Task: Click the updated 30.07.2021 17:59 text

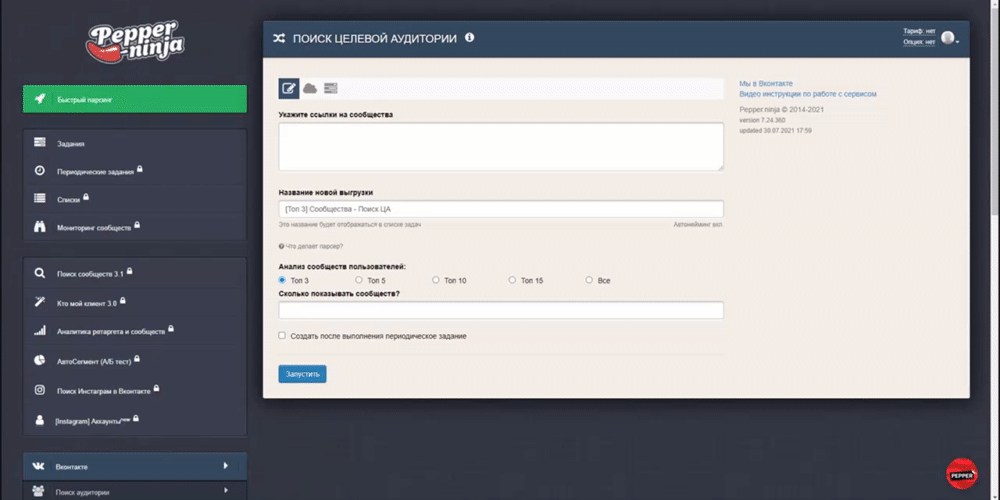Action: point(776,130)
